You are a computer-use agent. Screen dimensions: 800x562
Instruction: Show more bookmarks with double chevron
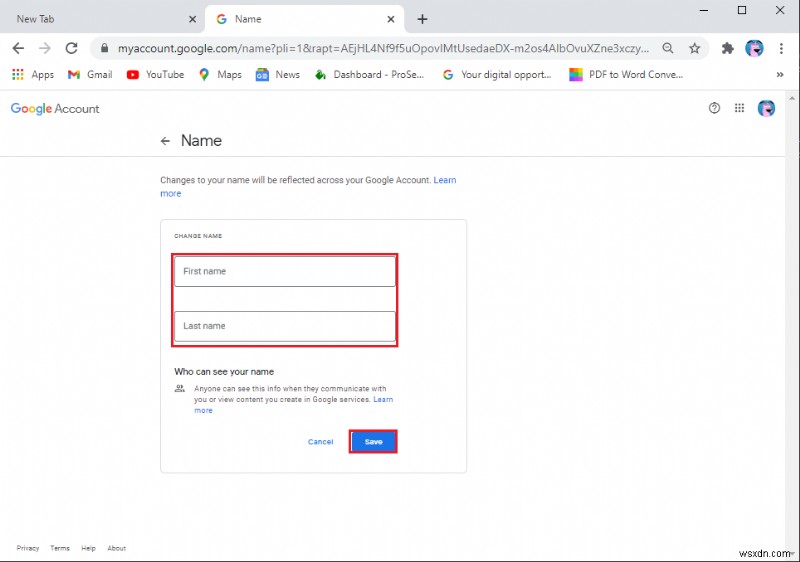[780, 74]
